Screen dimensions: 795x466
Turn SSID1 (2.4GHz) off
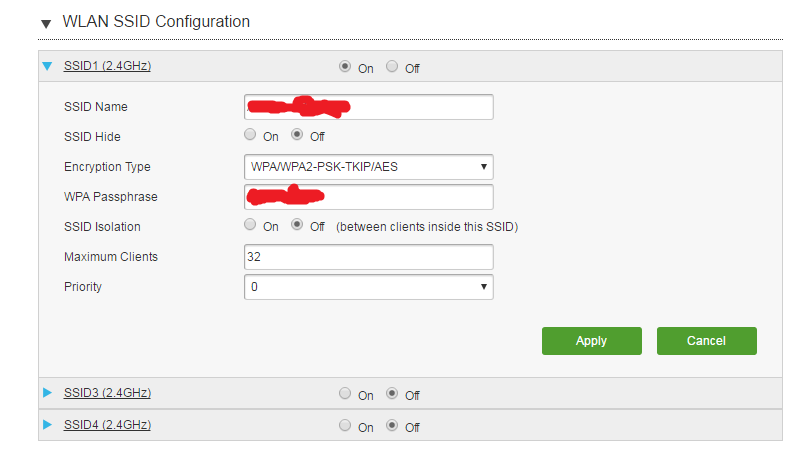(392, 66)
